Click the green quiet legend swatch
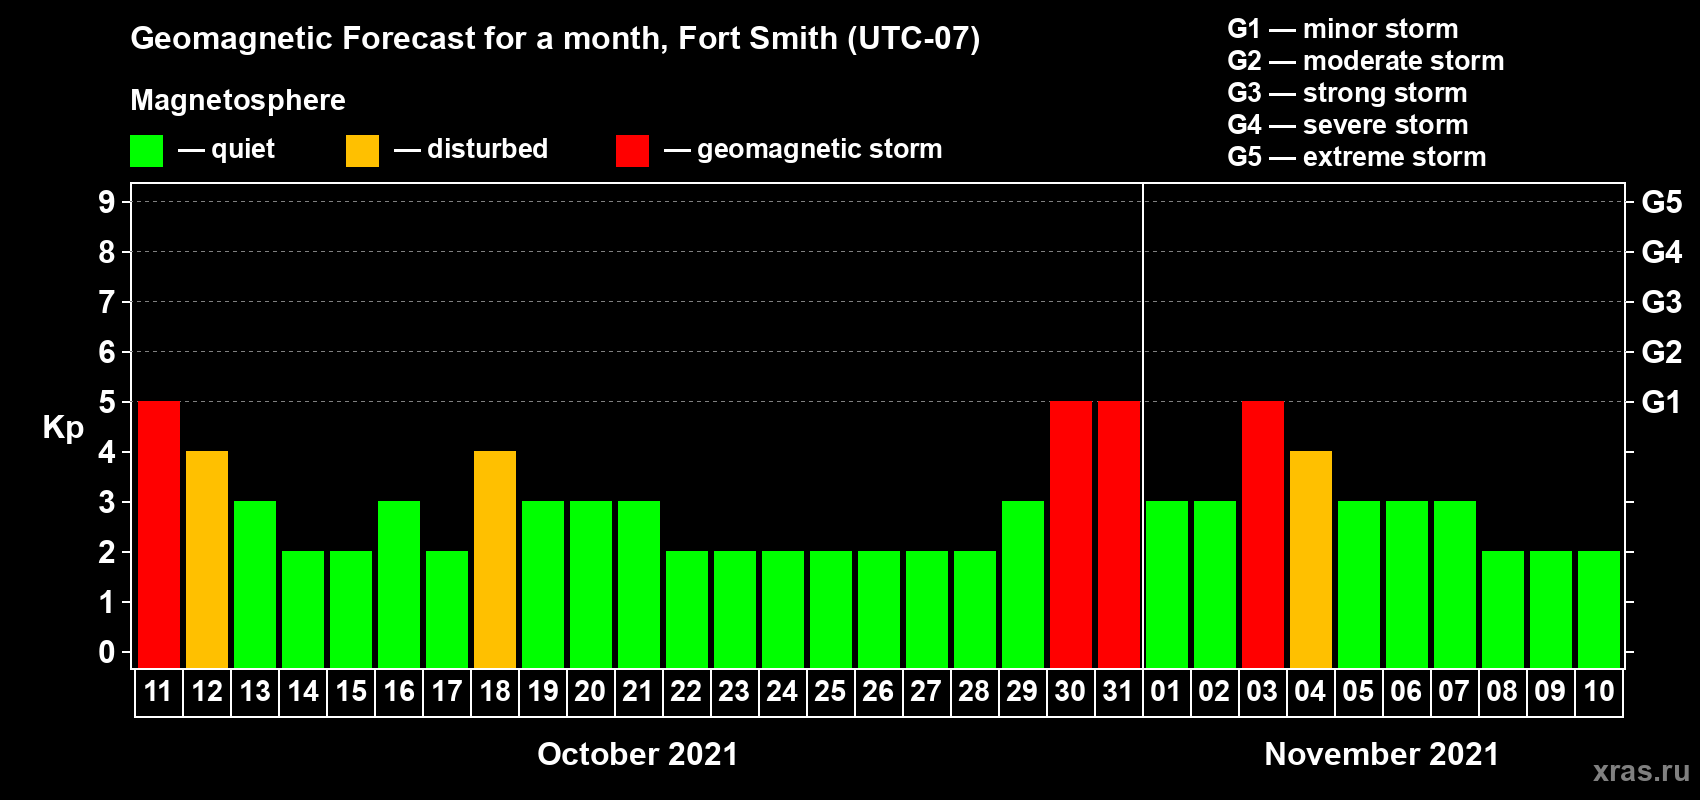1700x800 pixels. [x=146, y=151]
